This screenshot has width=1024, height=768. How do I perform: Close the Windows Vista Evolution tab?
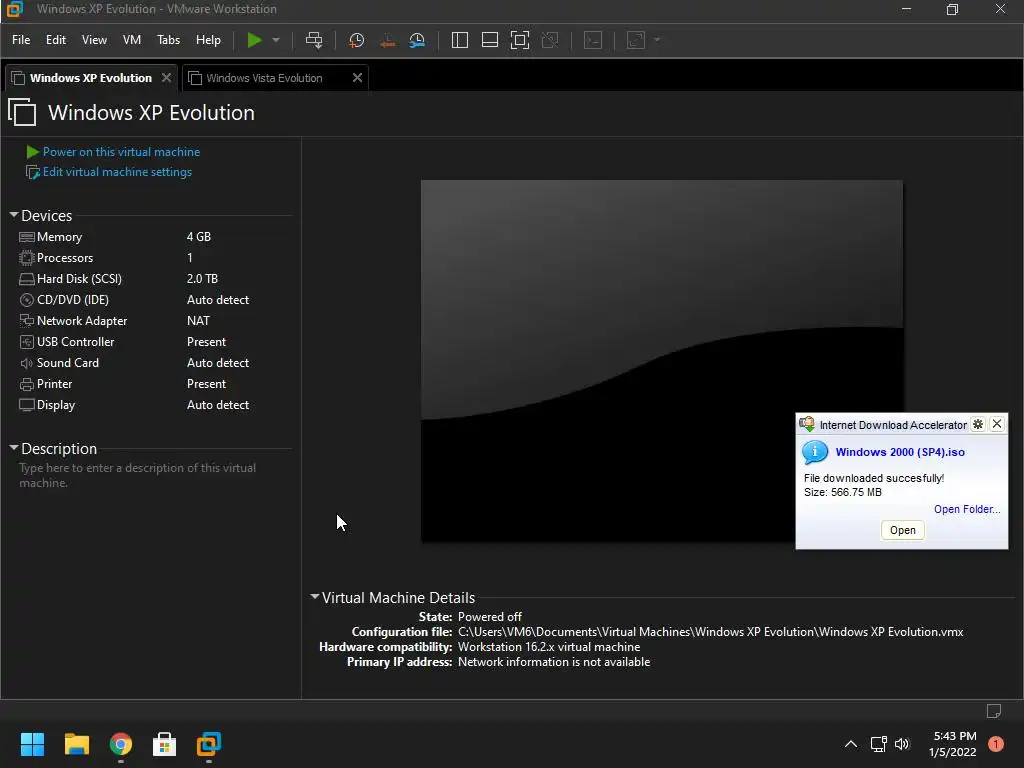tap(357, 78)
